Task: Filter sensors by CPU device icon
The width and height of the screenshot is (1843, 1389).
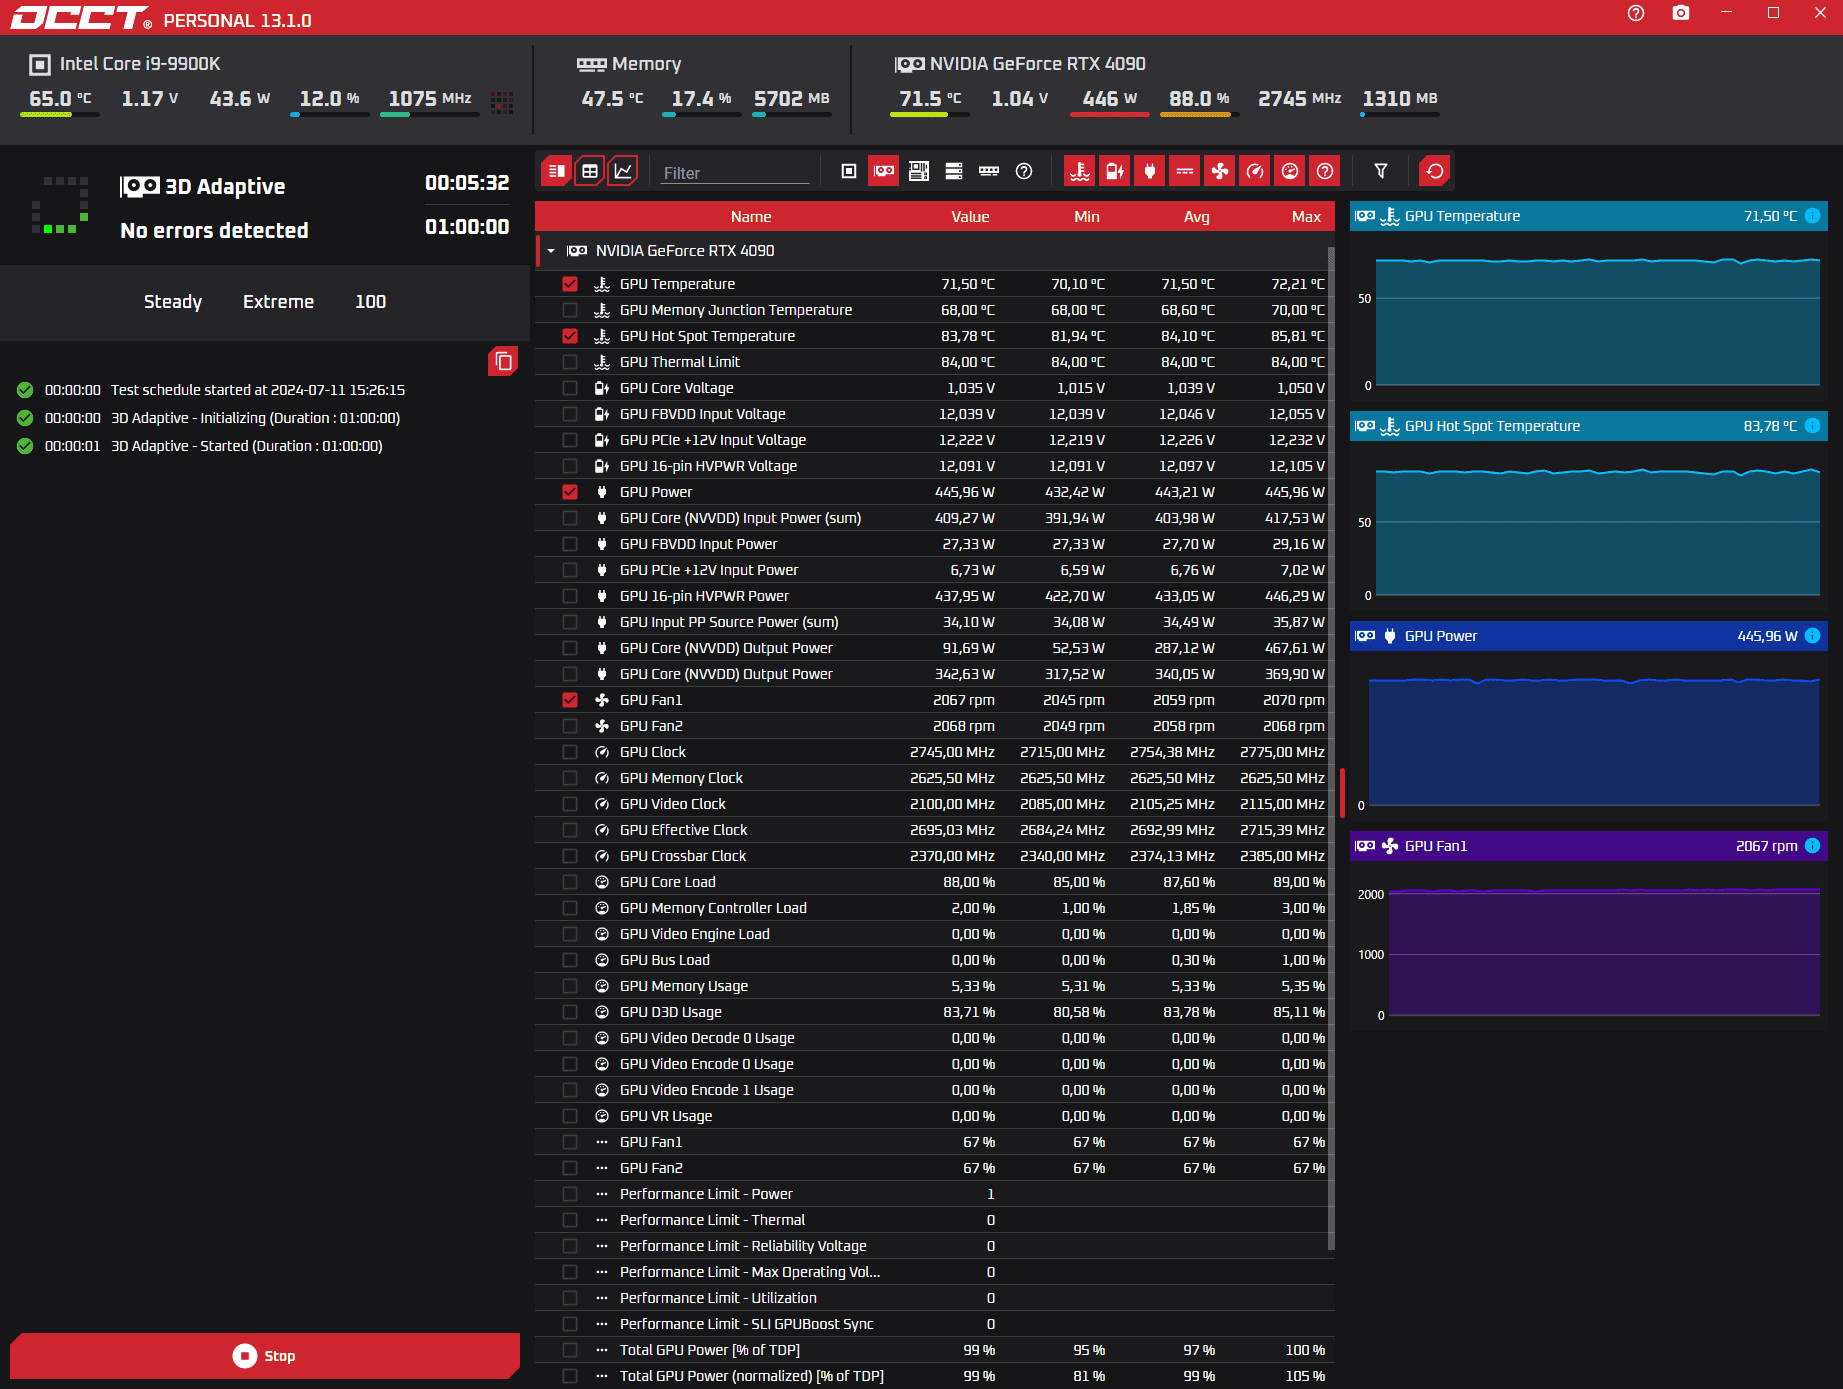Action: (x=849, y=171)
